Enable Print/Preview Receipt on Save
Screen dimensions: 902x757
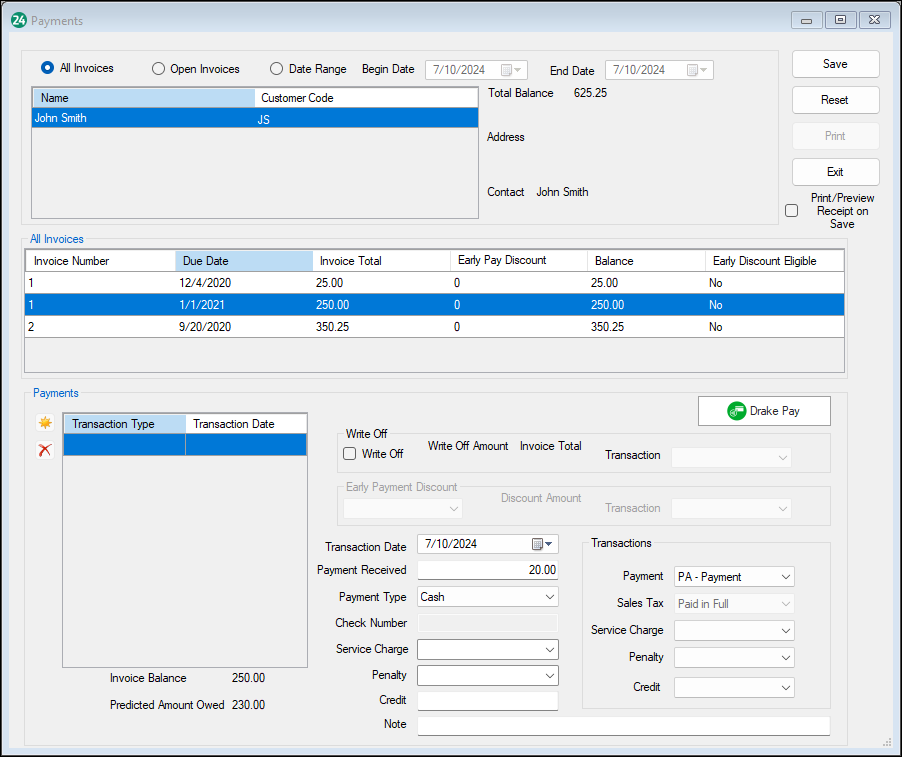tap(791, 210)
